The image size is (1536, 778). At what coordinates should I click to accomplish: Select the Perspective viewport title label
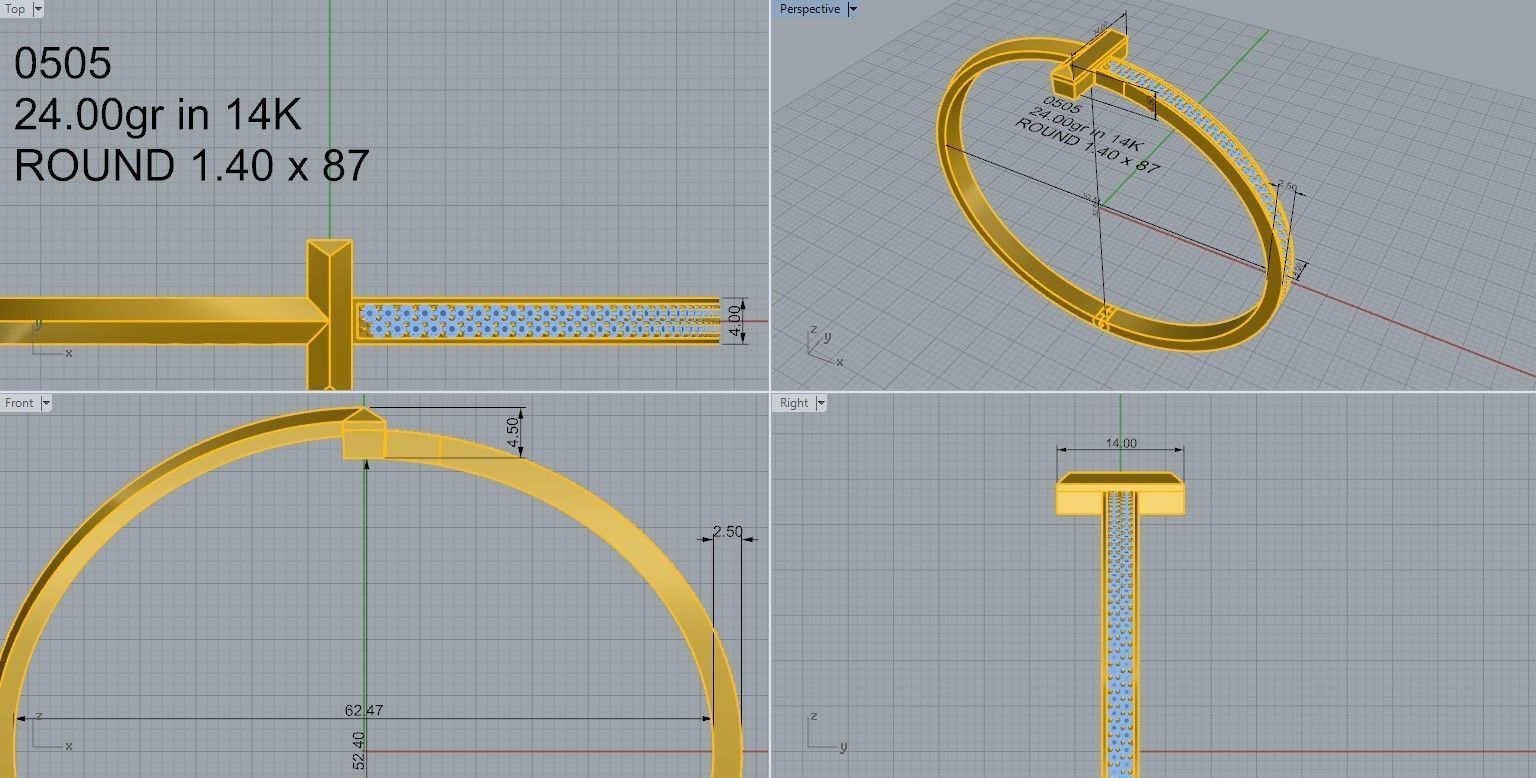pyautogui.click(x=810, y=9)
